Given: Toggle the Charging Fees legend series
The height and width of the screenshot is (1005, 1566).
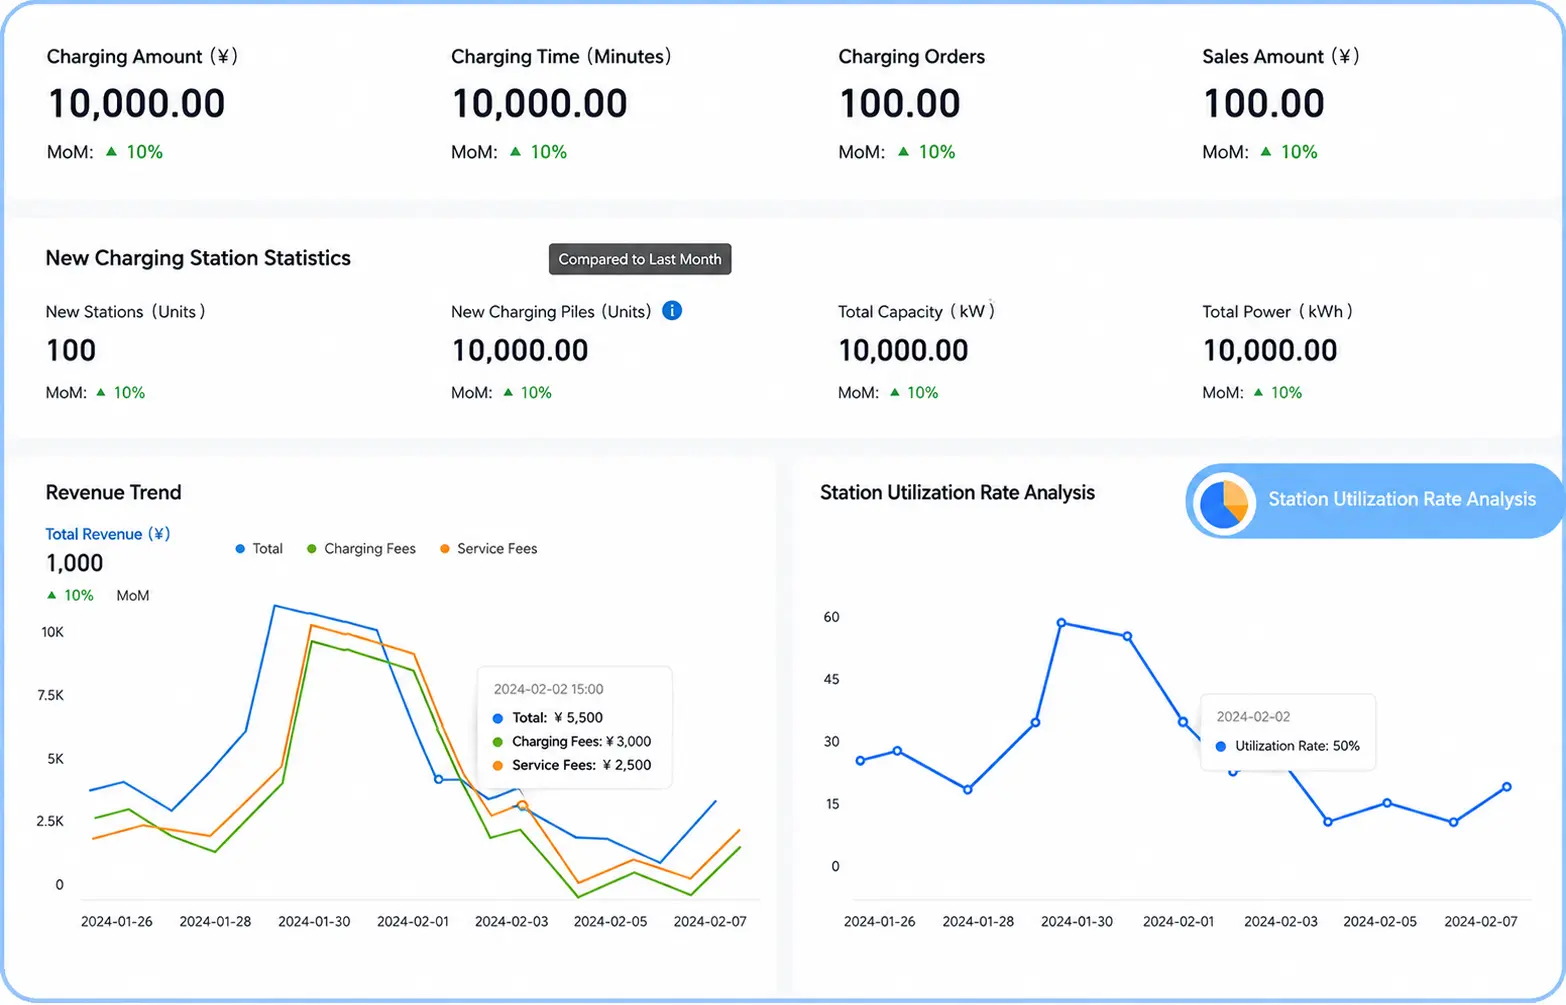Looking at the screenshot, I should point(361,549).
